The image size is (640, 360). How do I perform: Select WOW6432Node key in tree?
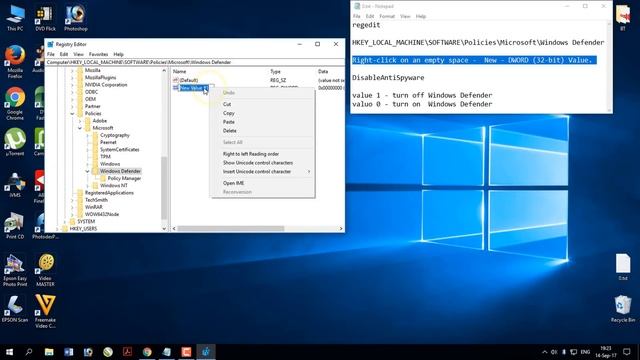[102, 214]
